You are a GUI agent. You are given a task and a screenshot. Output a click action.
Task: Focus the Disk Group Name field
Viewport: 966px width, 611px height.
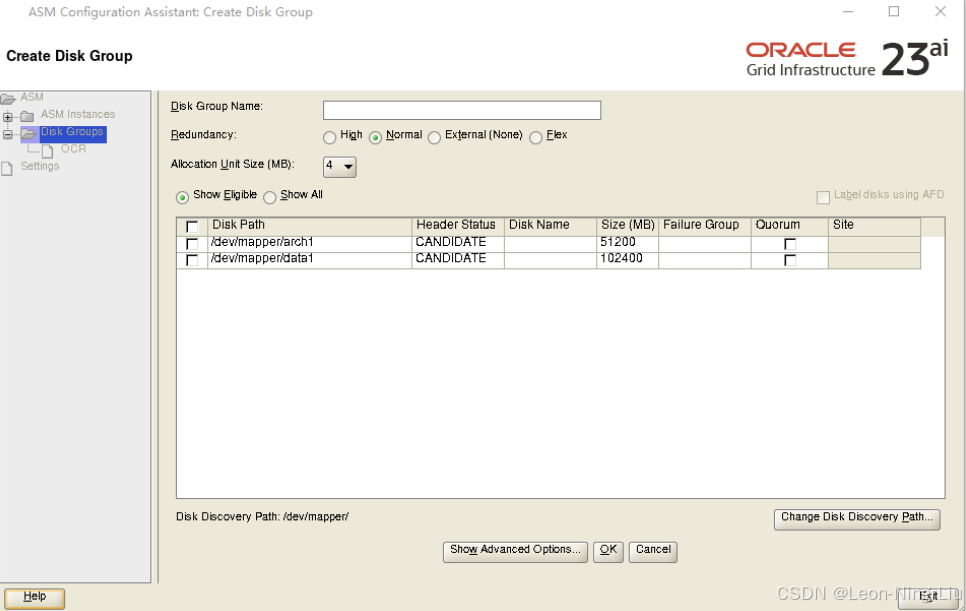pos(461,110)
